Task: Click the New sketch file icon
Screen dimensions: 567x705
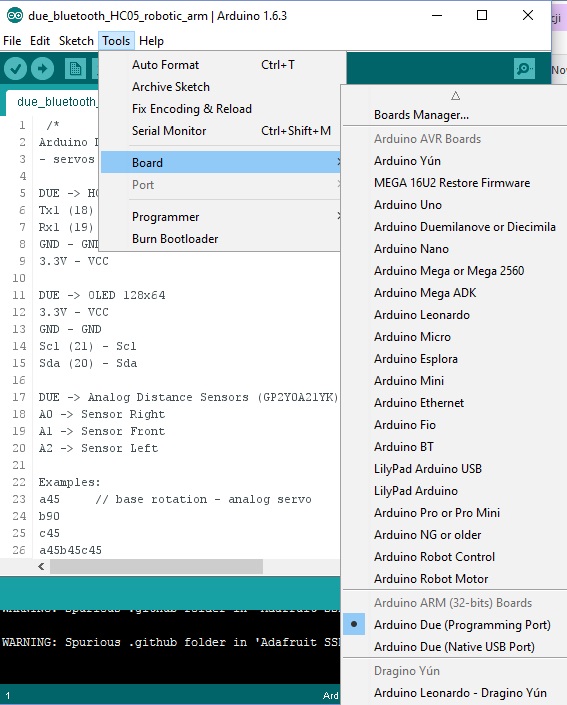Action: click(75, 69)
